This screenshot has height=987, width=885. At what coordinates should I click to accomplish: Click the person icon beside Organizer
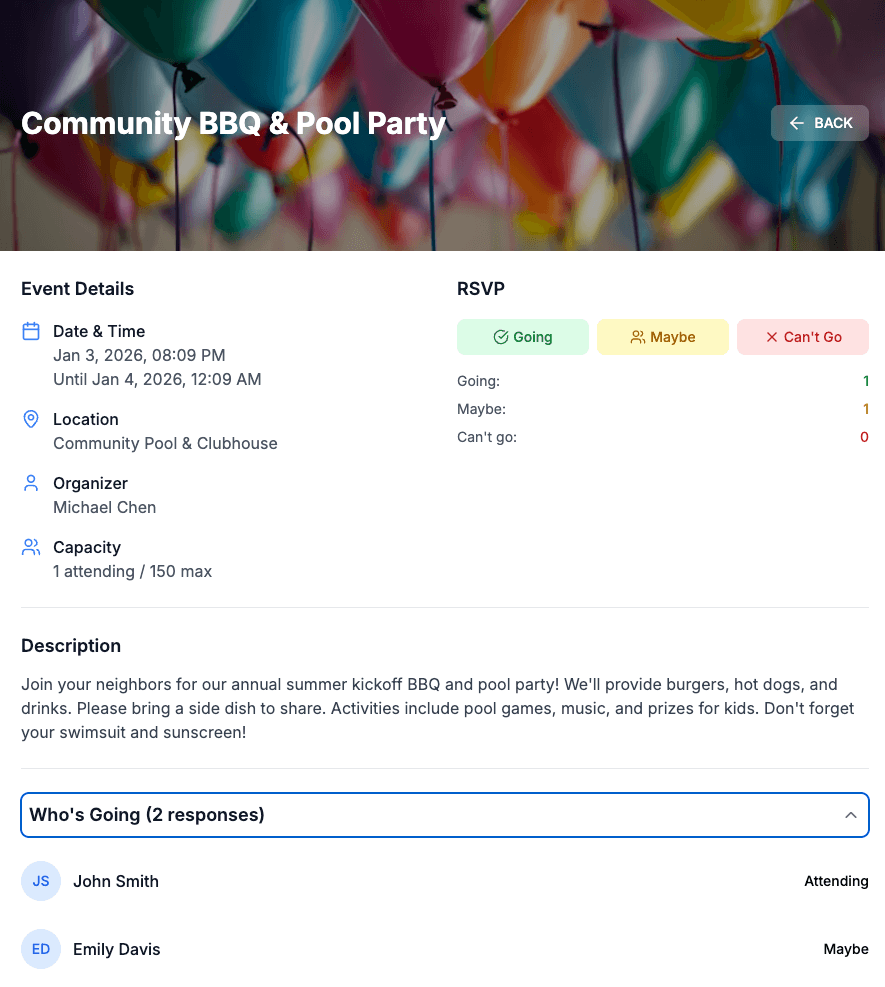[29, 484]
